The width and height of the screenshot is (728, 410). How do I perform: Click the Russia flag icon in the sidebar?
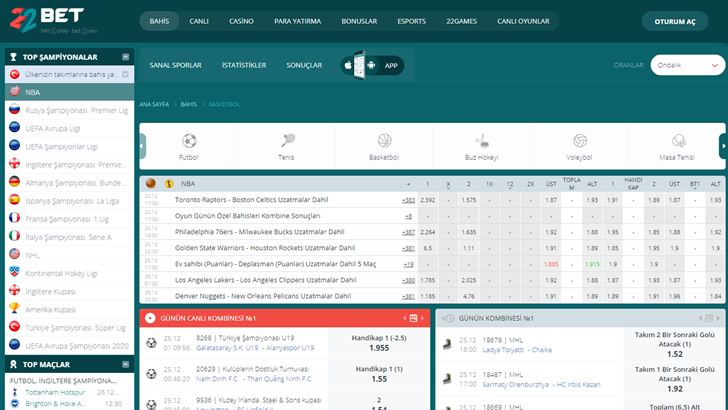click(x=14, y=110)
